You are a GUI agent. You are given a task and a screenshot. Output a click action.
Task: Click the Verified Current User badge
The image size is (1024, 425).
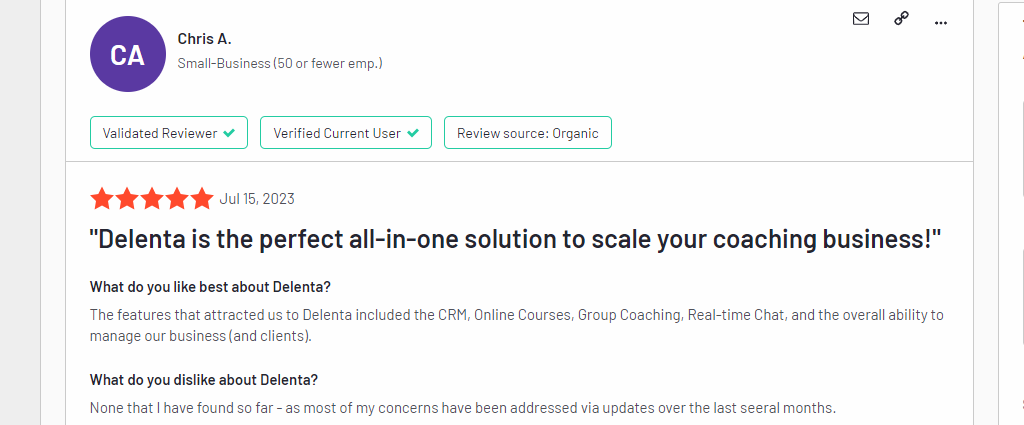coord(346,133)
